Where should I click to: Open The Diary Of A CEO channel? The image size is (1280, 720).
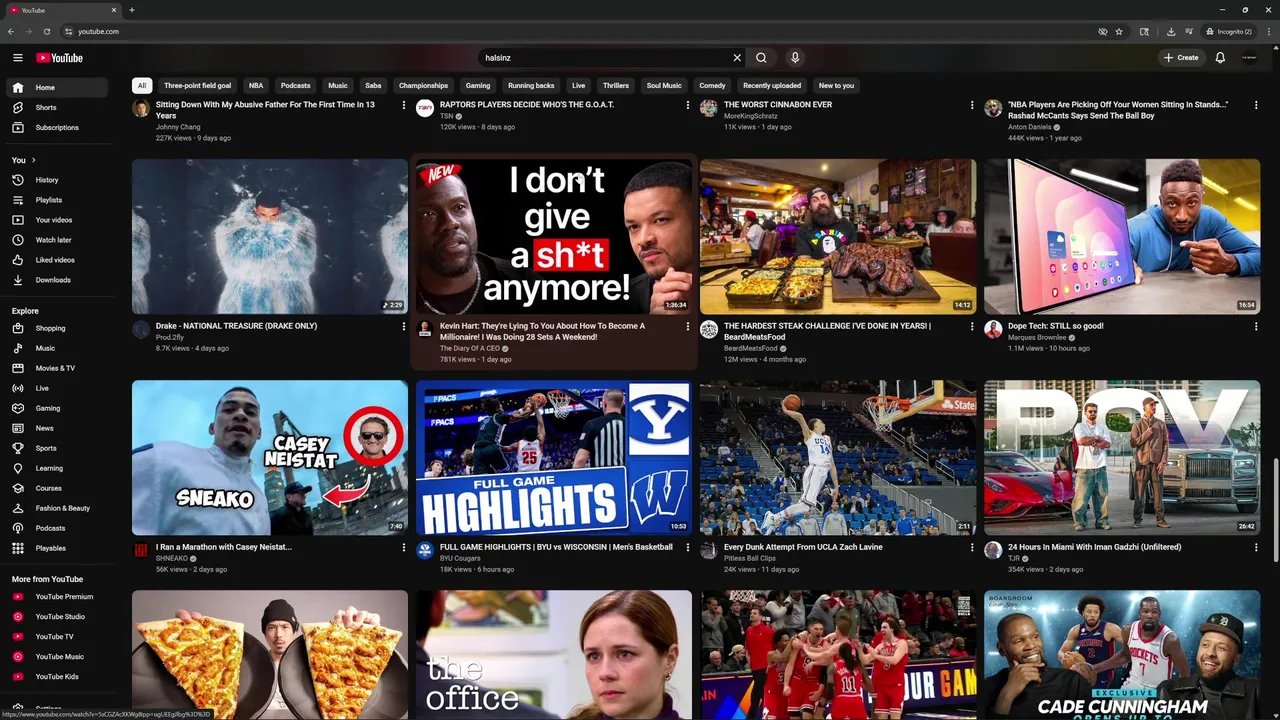(x=469, y=348)
